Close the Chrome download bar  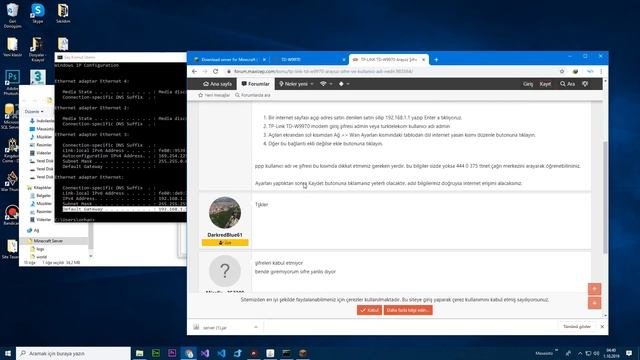click(602, 327)
